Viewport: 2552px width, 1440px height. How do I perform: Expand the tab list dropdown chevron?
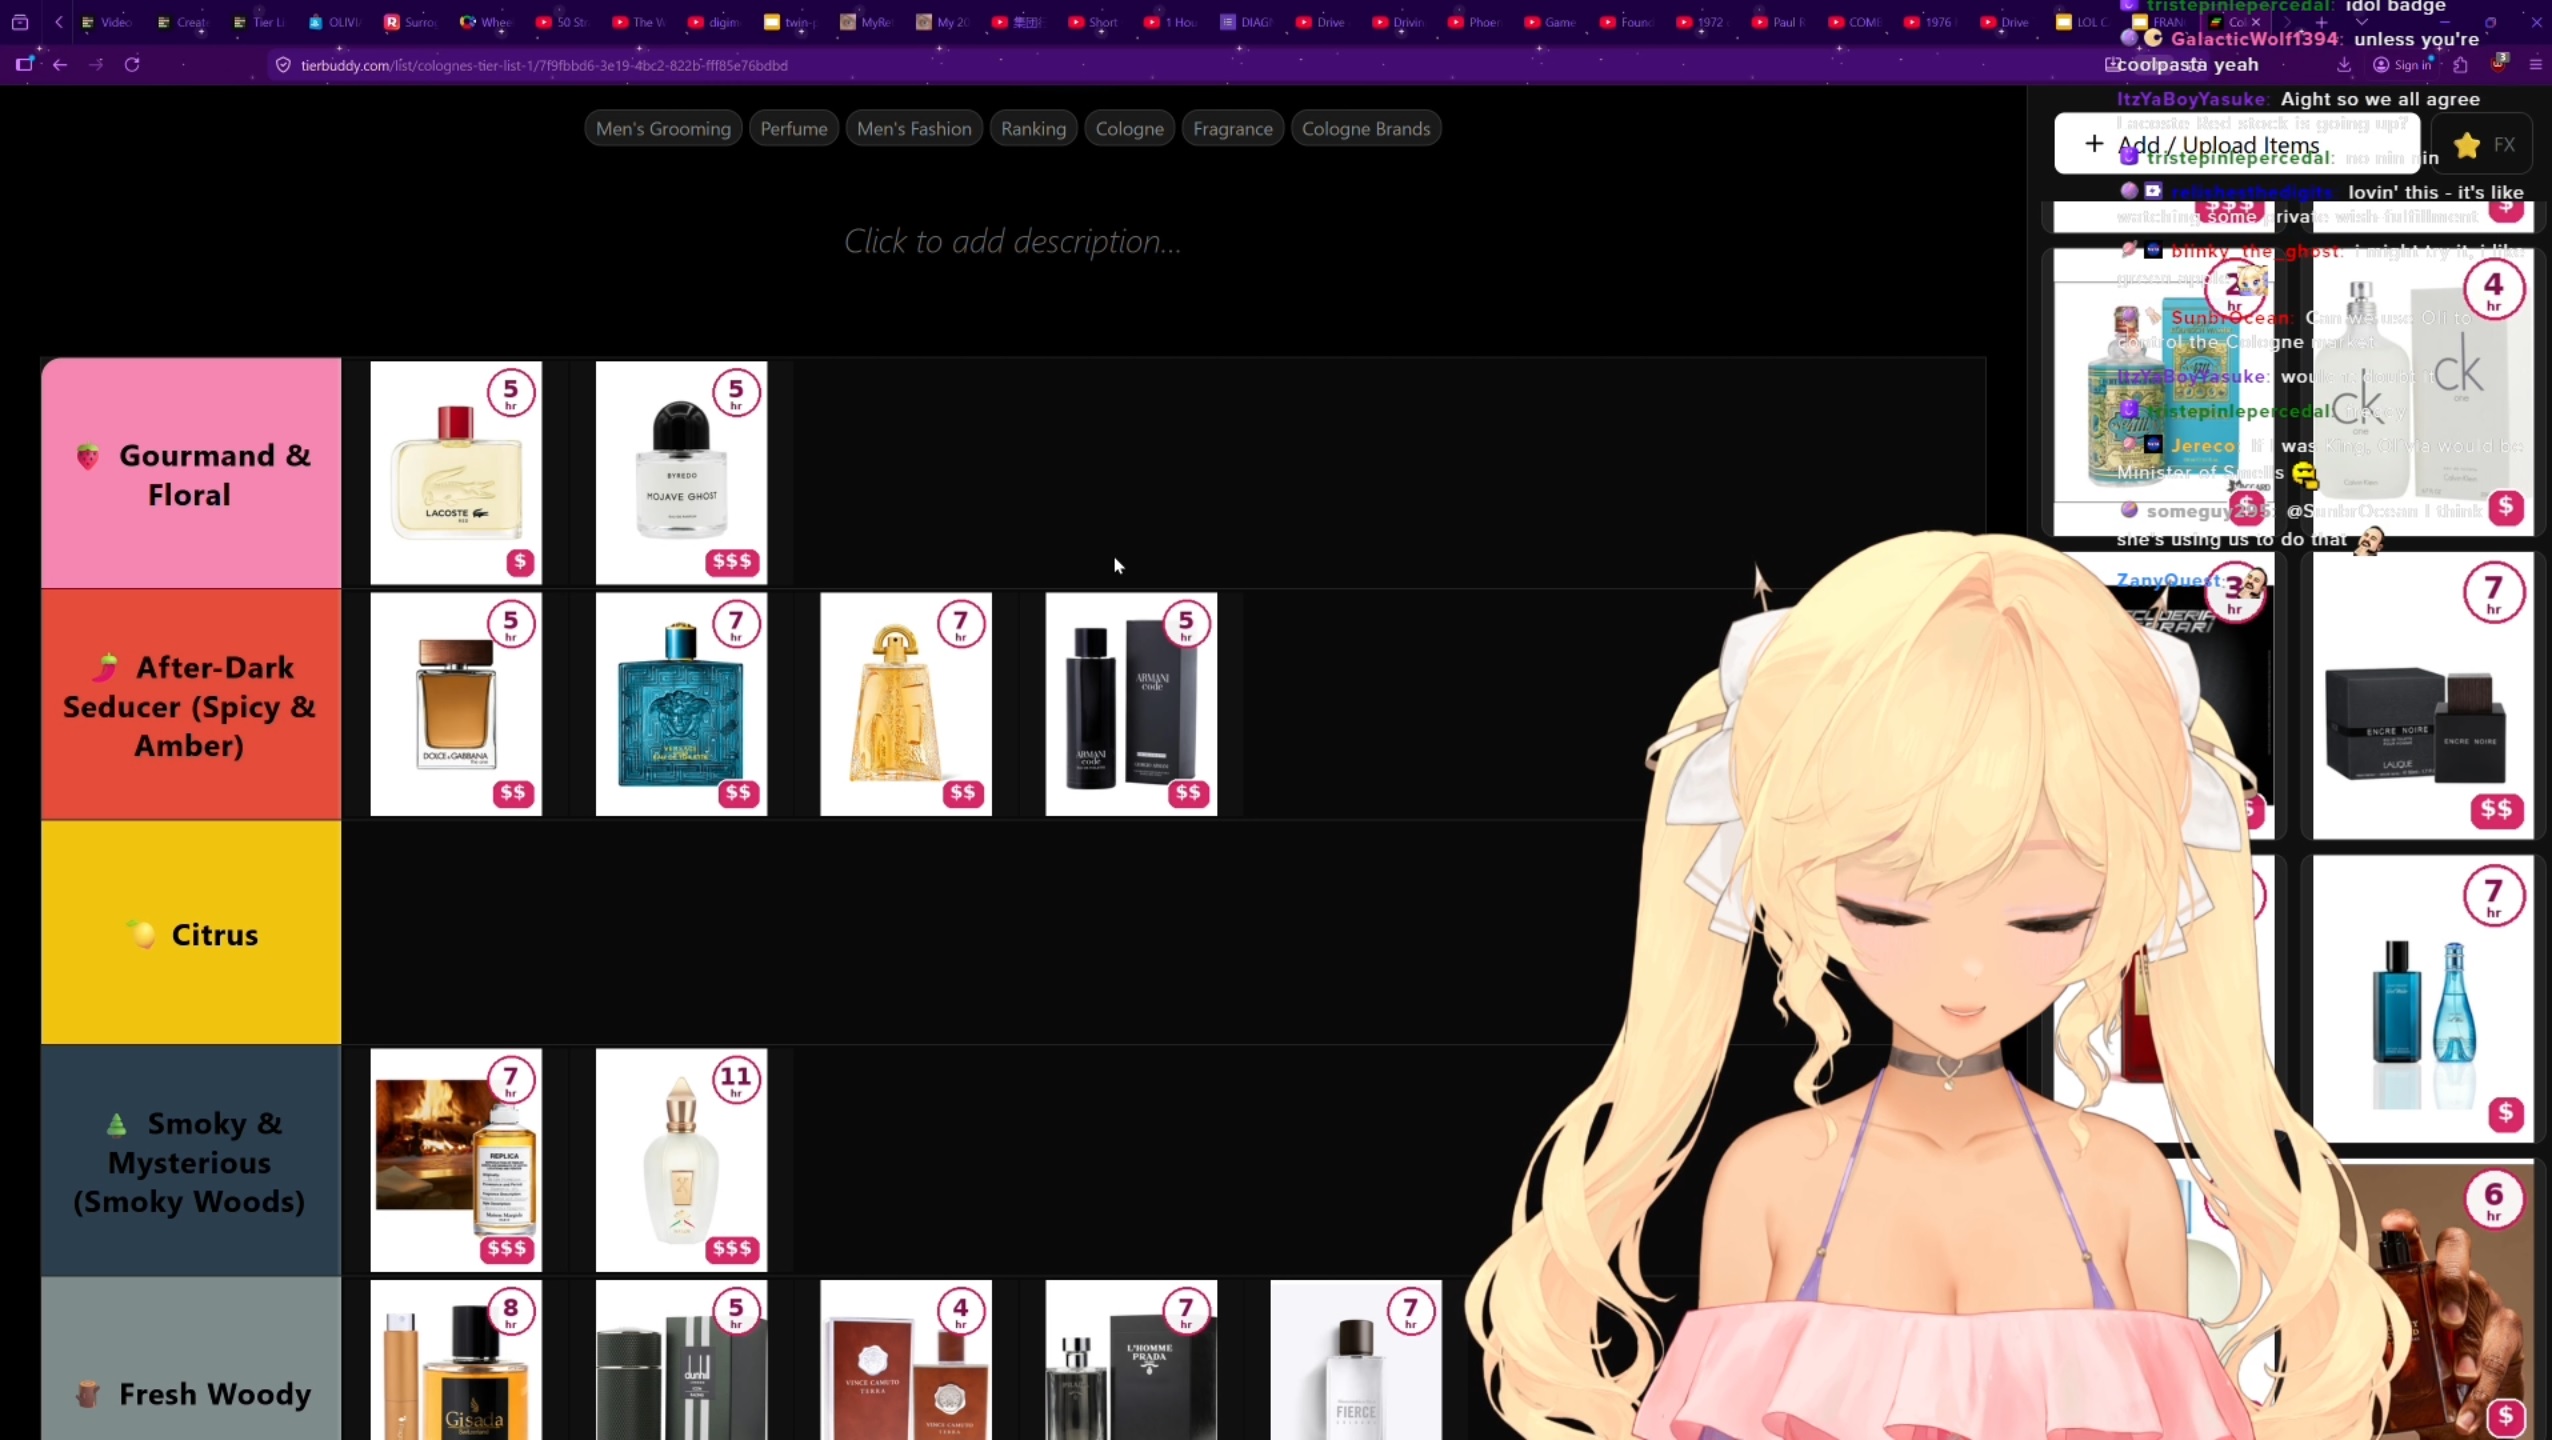click(x=2362, y=22)
